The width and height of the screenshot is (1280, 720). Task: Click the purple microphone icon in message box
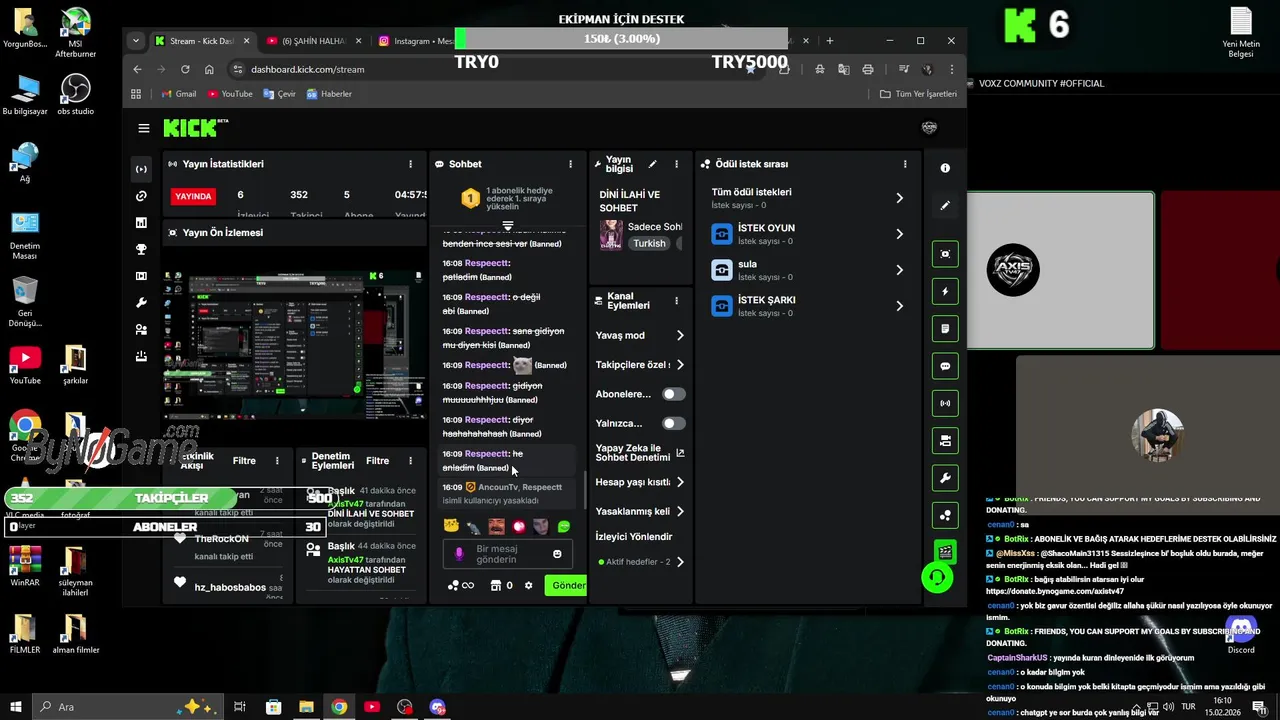(460, 553)
